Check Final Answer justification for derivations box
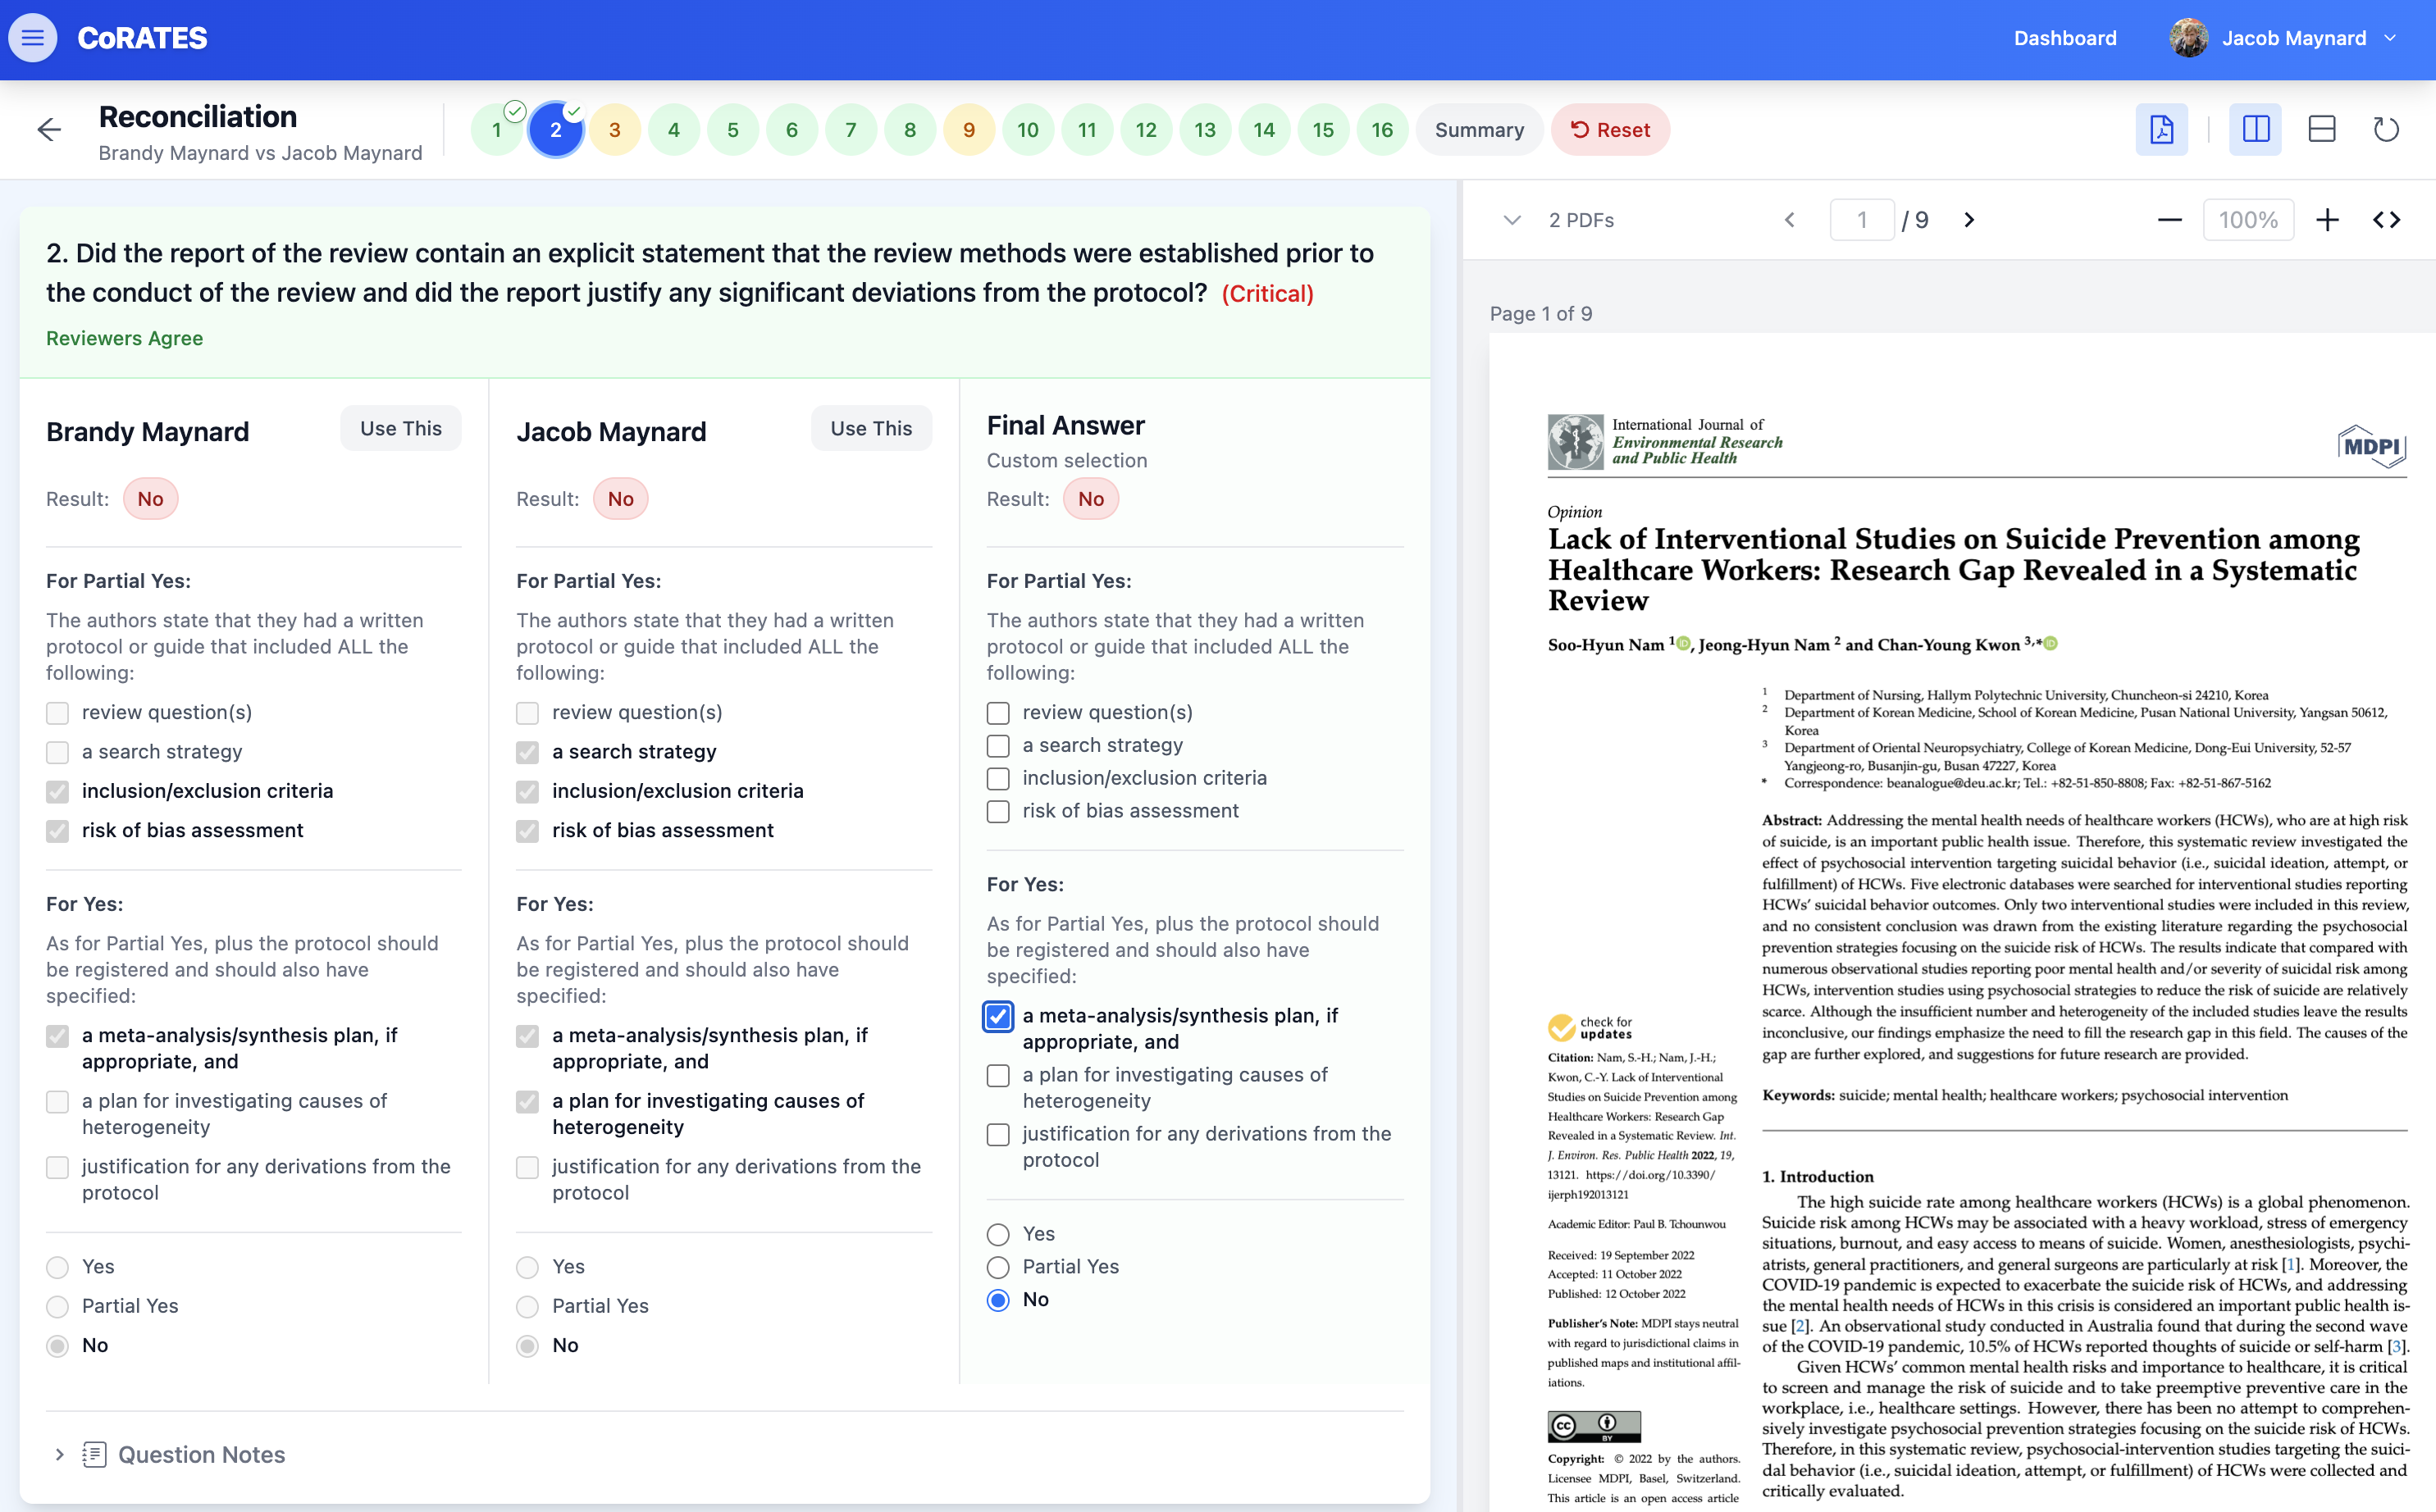The width and height of the screenshot is (2436, 1512). 998,1135
